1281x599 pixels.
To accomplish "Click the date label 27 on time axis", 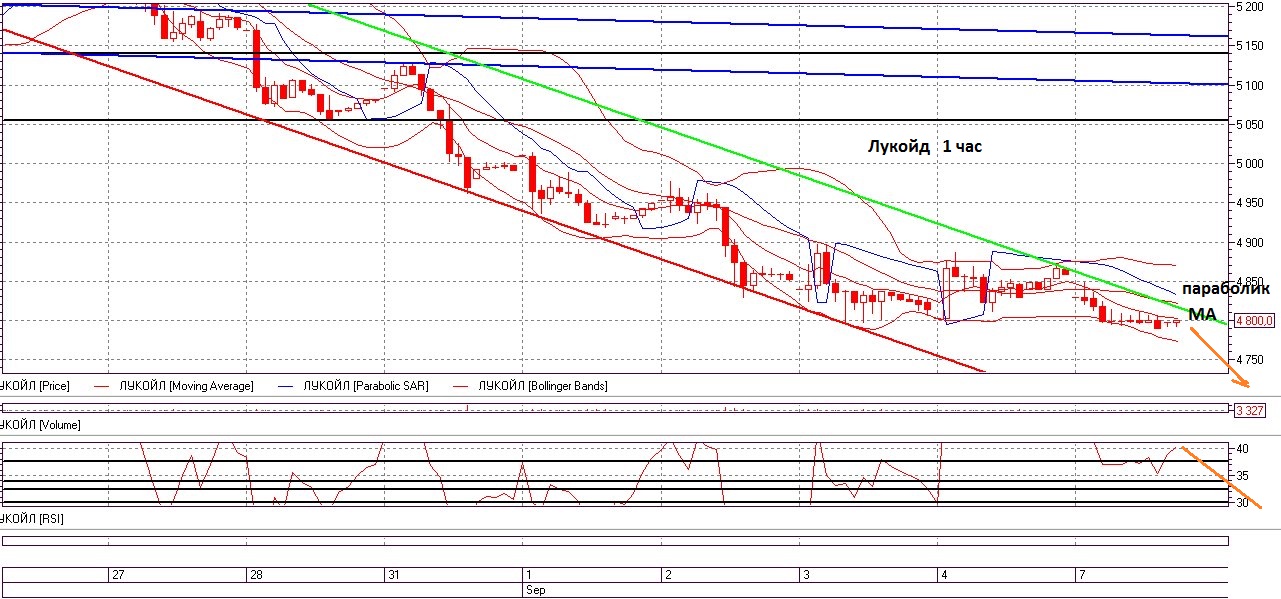I will [x=118, y=576].
